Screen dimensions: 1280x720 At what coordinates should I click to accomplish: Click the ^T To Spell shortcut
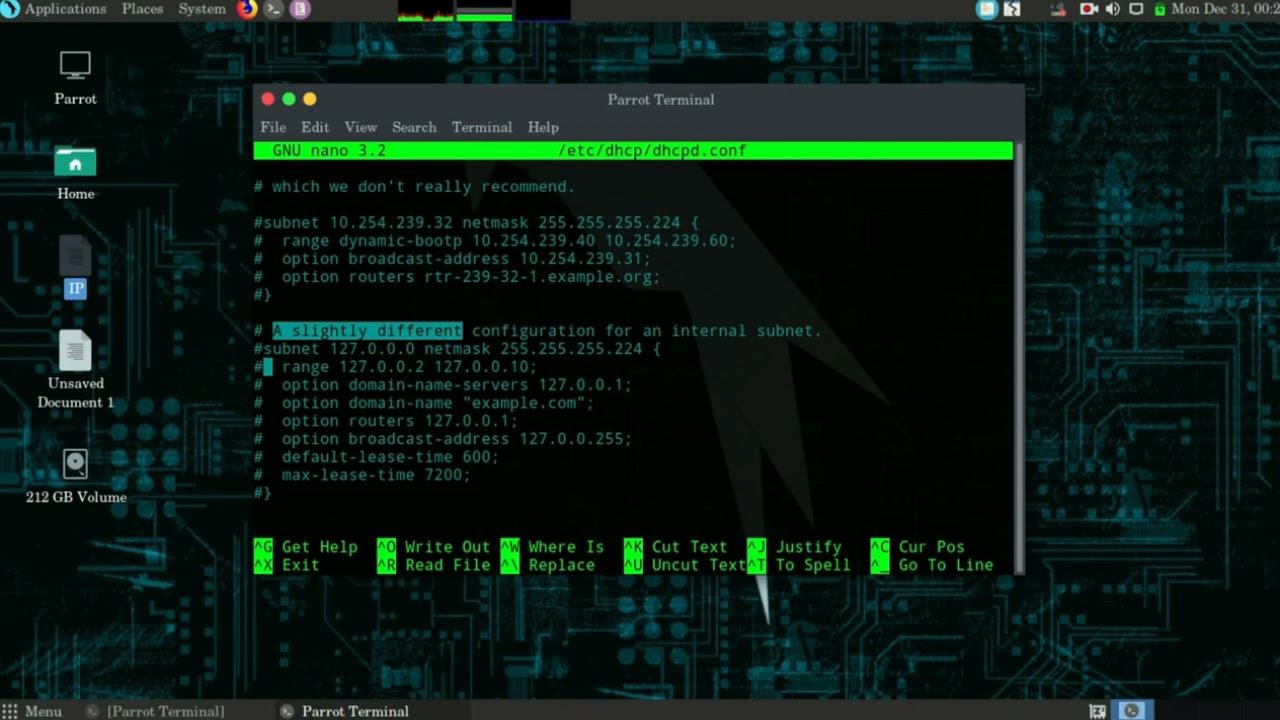coord(799,565)
